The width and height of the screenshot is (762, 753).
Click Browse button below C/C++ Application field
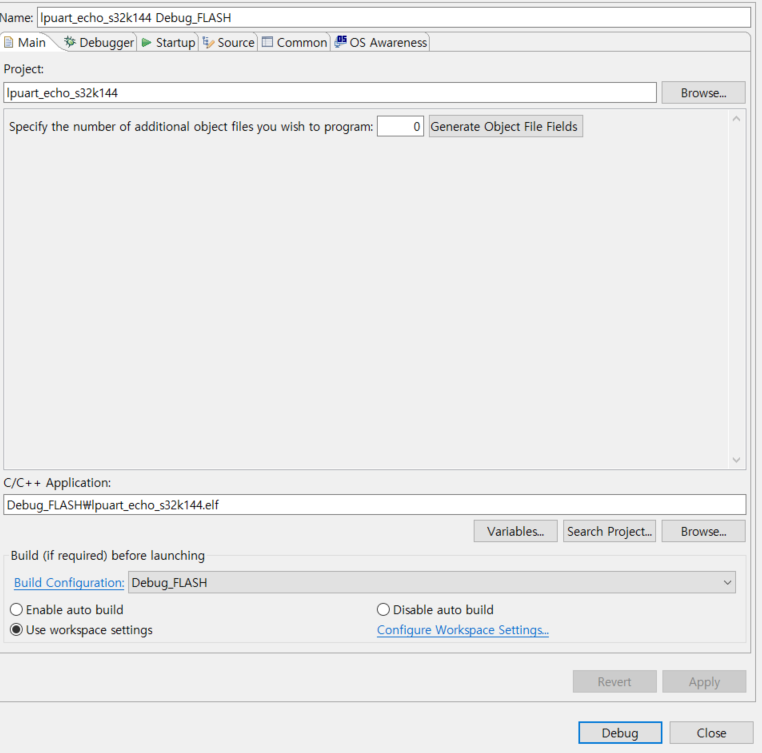coord(703,531)
